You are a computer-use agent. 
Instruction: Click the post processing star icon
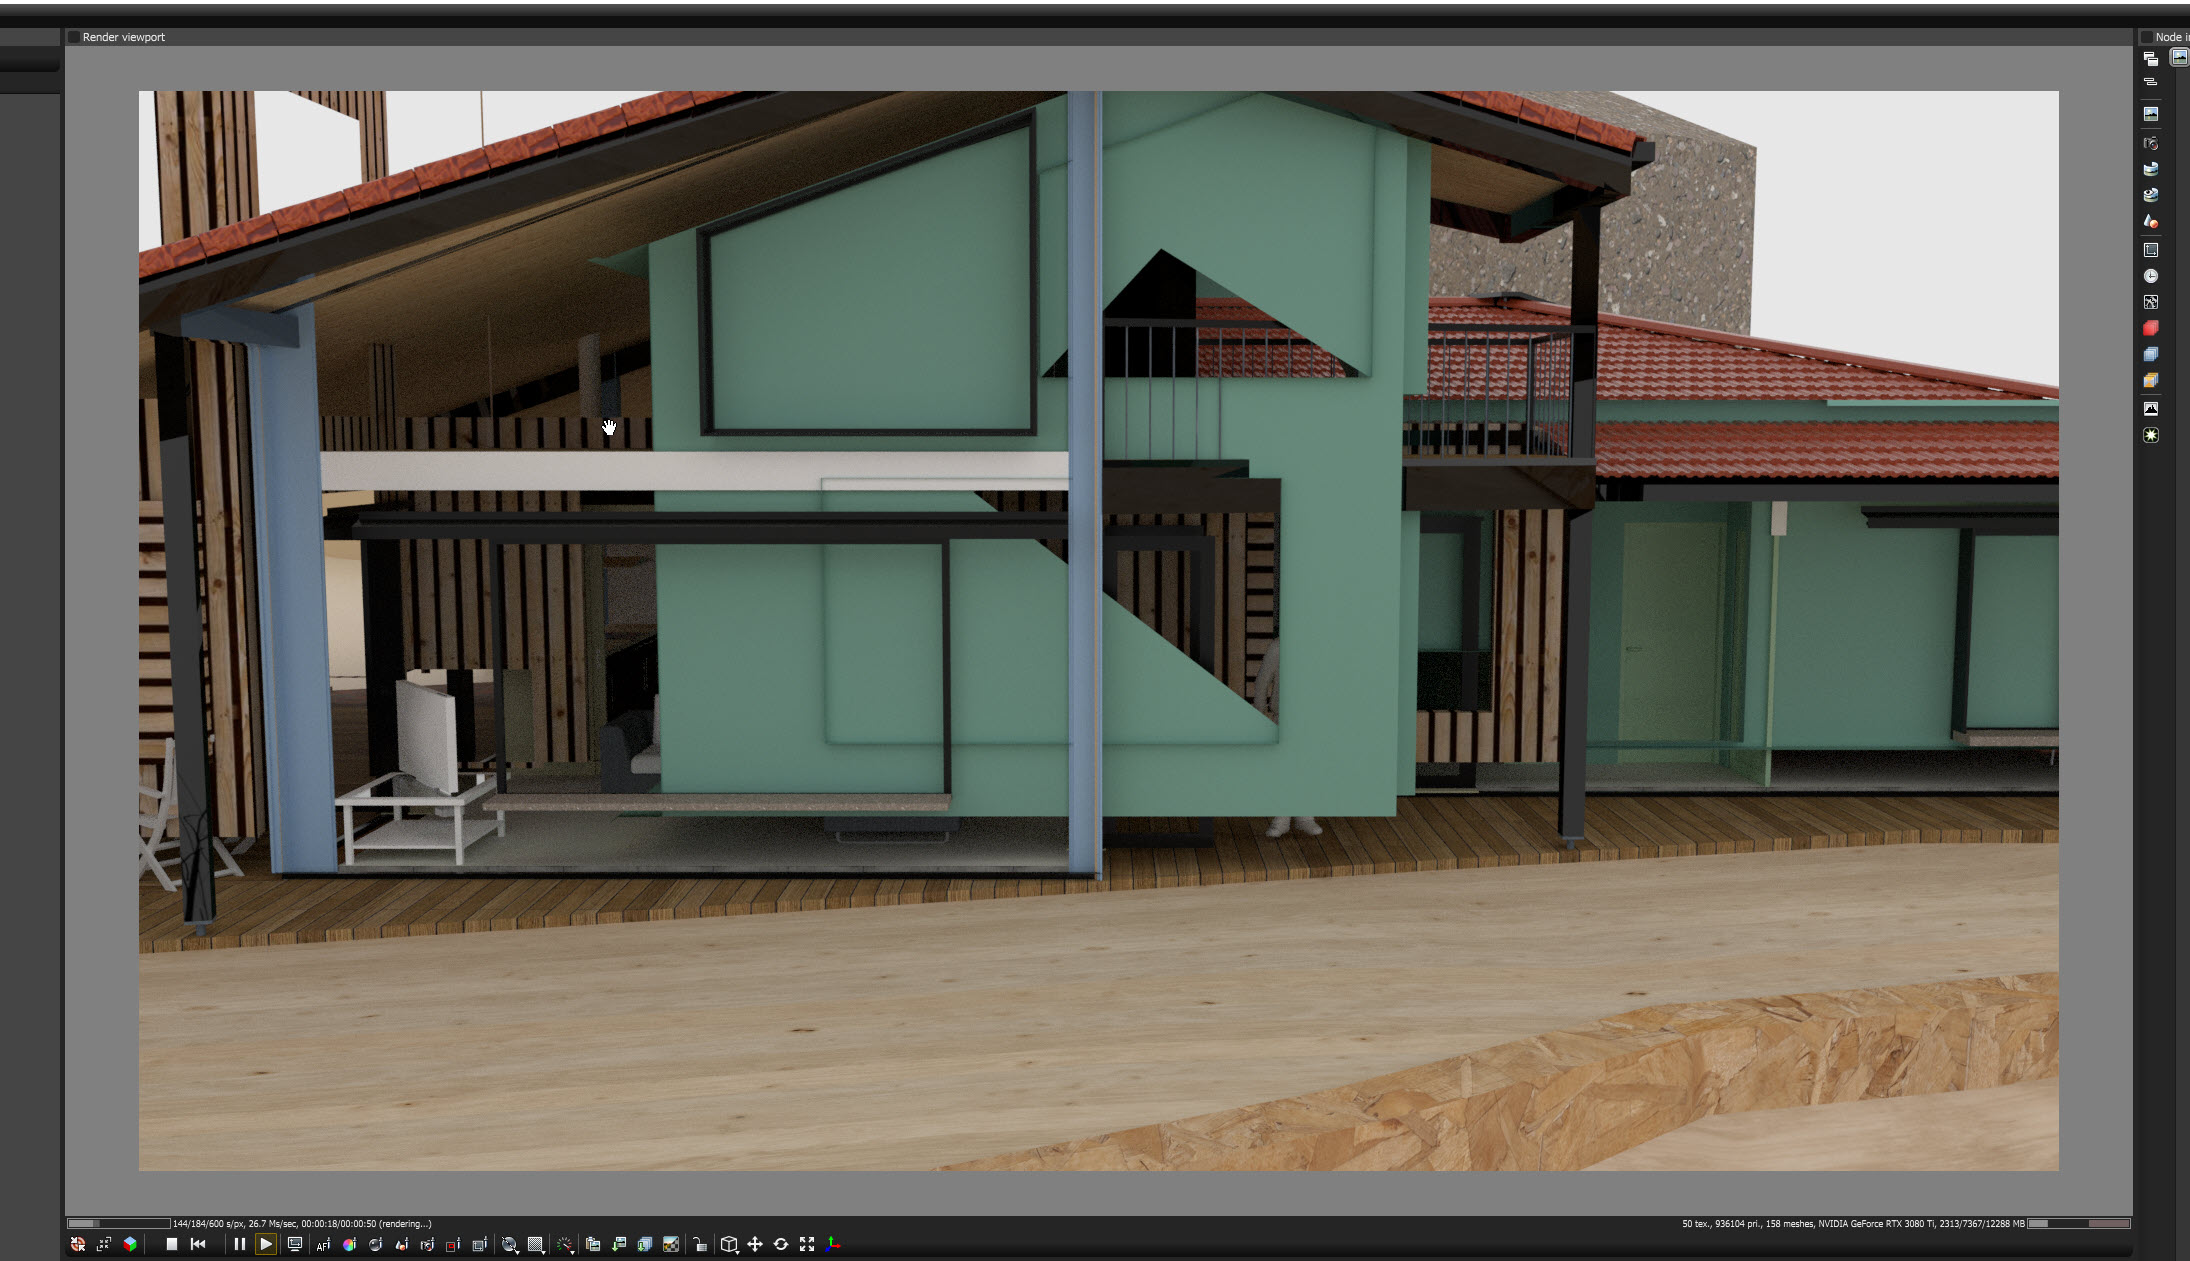click(2151, 435)
